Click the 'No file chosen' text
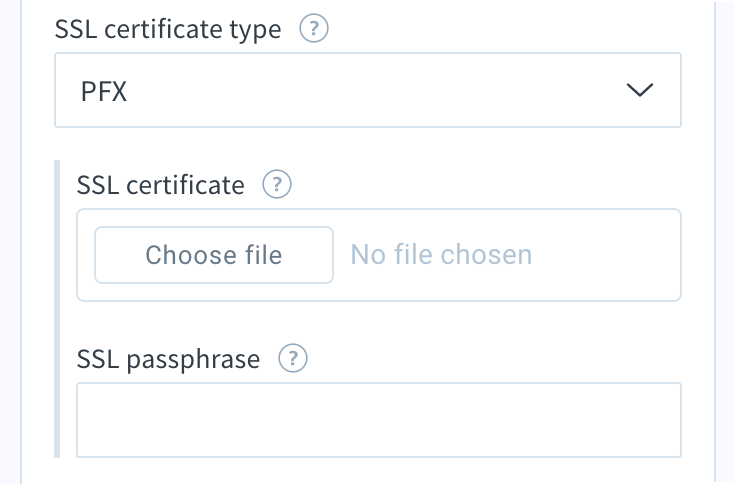734x484 pixels. pyautogui.click(x=441, y=255)
